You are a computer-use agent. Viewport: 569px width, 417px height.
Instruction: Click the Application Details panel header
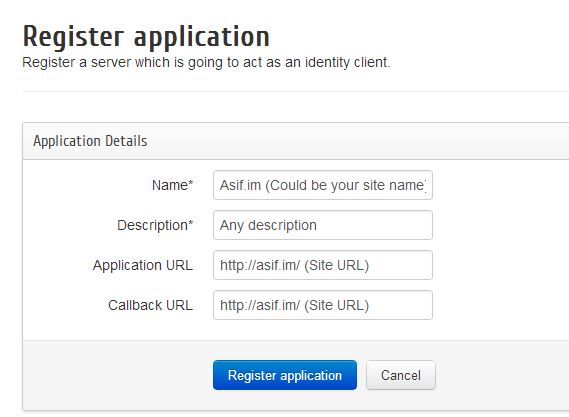(295, 141)
